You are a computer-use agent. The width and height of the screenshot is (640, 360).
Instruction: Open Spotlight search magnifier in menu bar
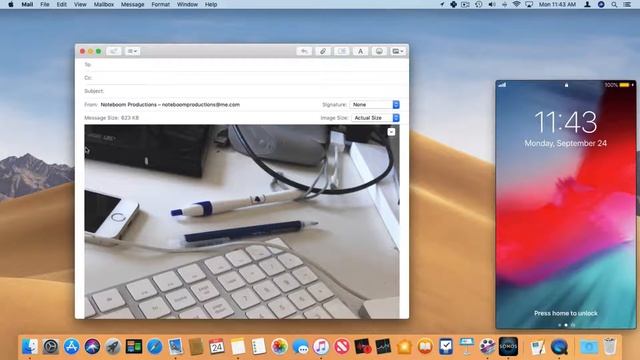click(x=614, y=4)
